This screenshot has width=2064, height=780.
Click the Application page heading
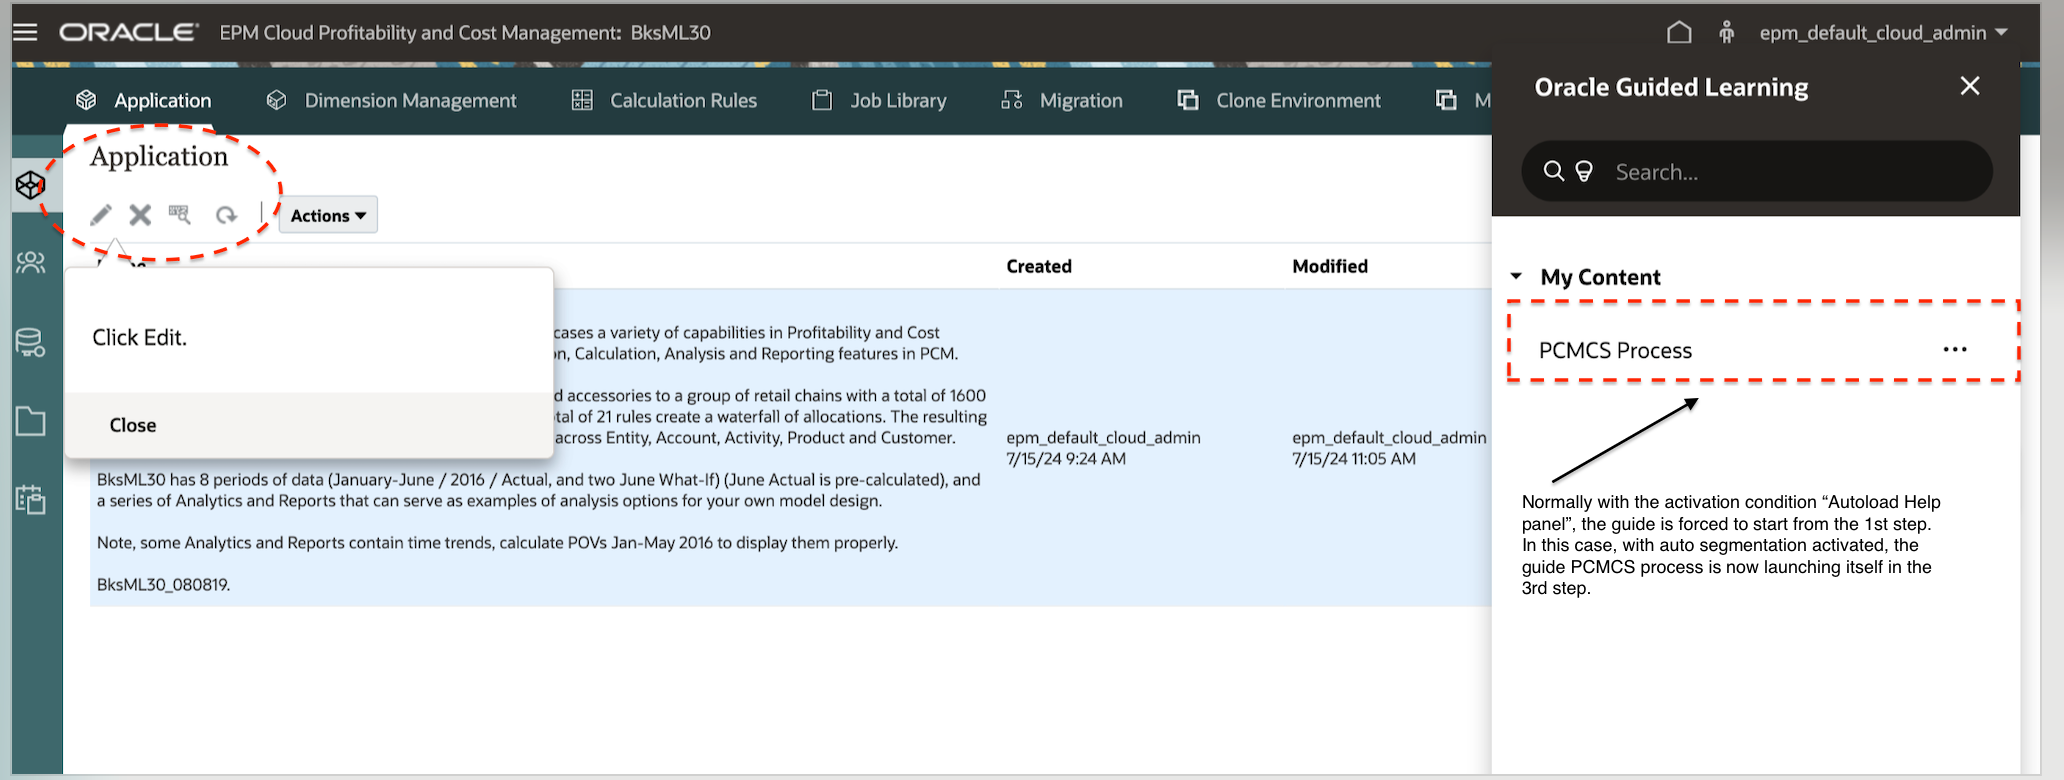tap(159, 156)
